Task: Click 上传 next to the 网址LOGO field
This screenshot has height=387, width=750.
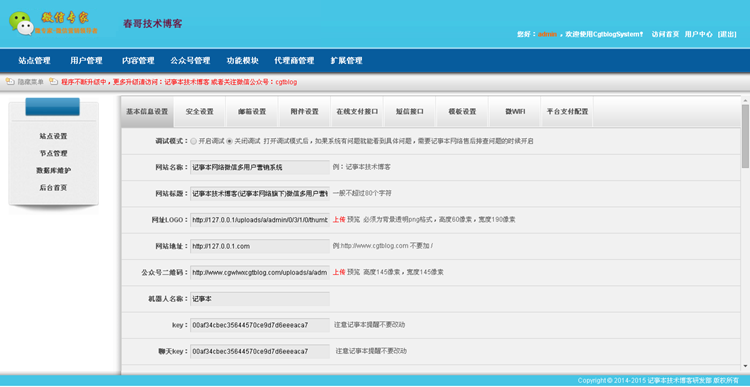Action: click(x=339, y=220)
